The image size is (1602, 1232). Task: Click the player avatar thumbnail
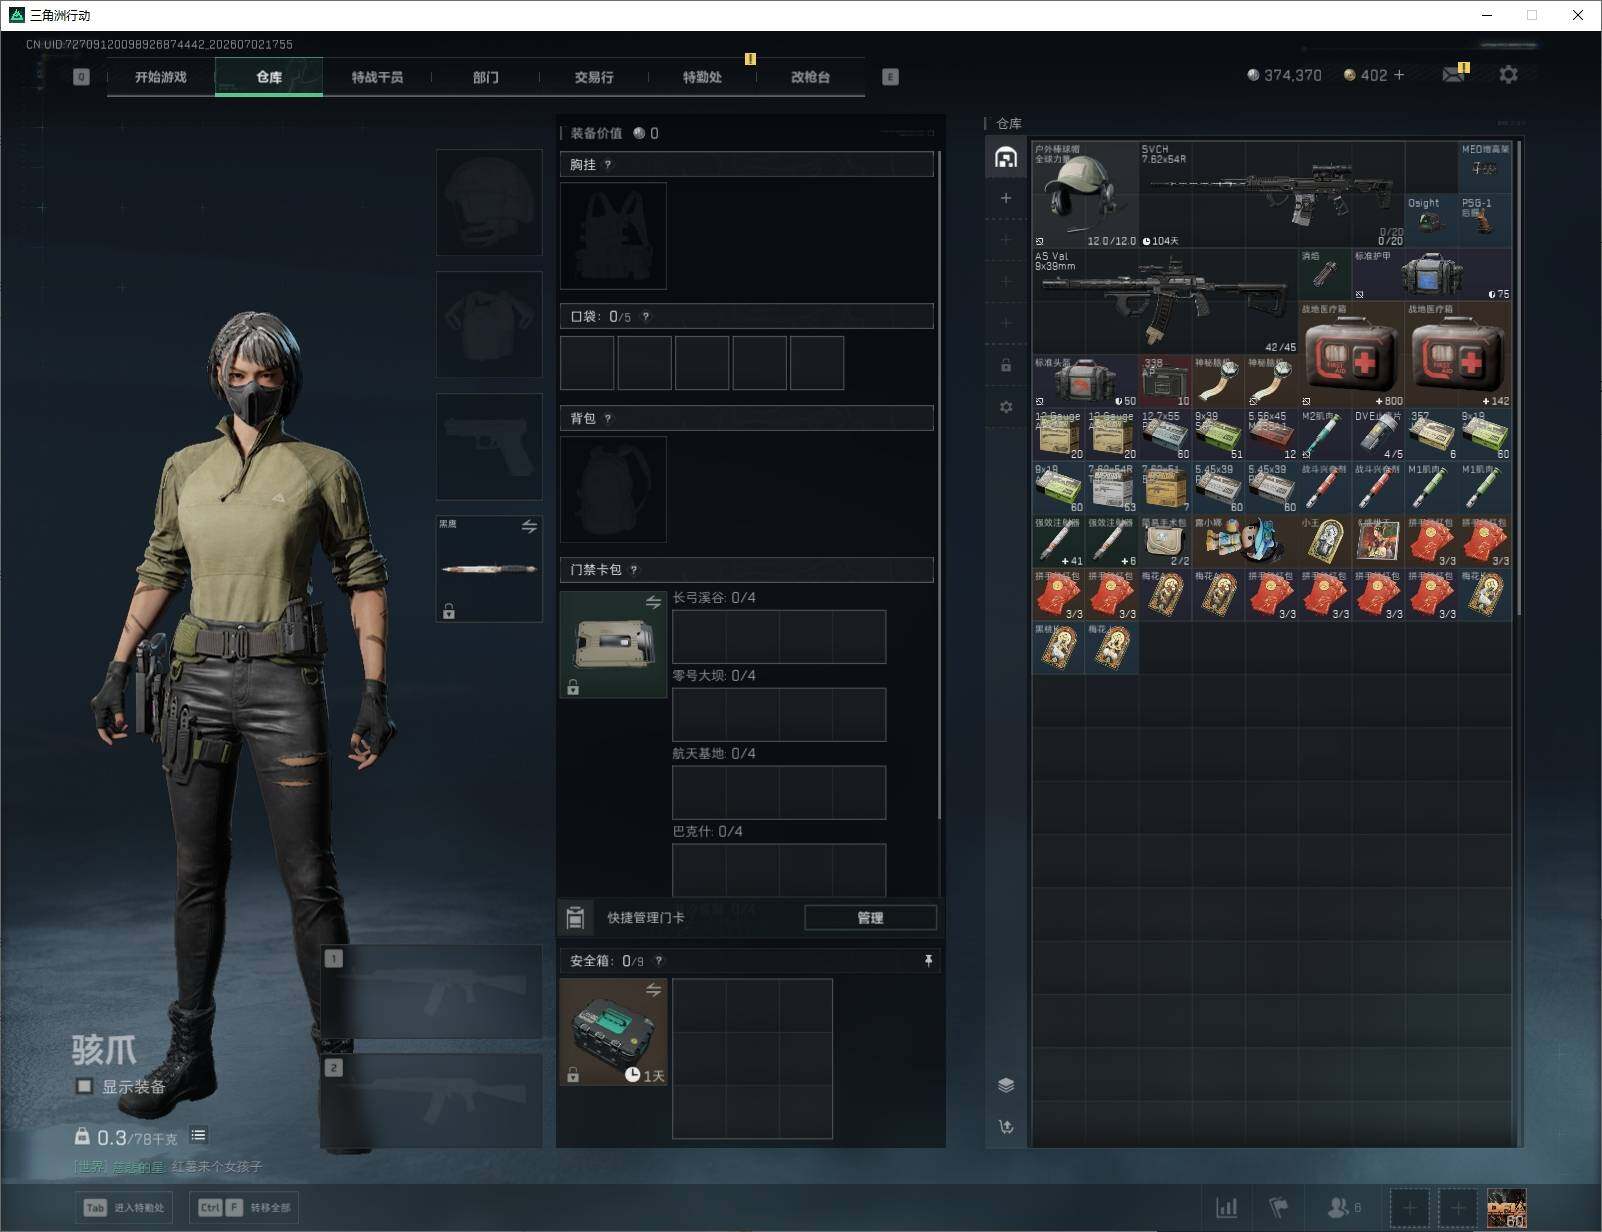[x=1507, y=1208]
